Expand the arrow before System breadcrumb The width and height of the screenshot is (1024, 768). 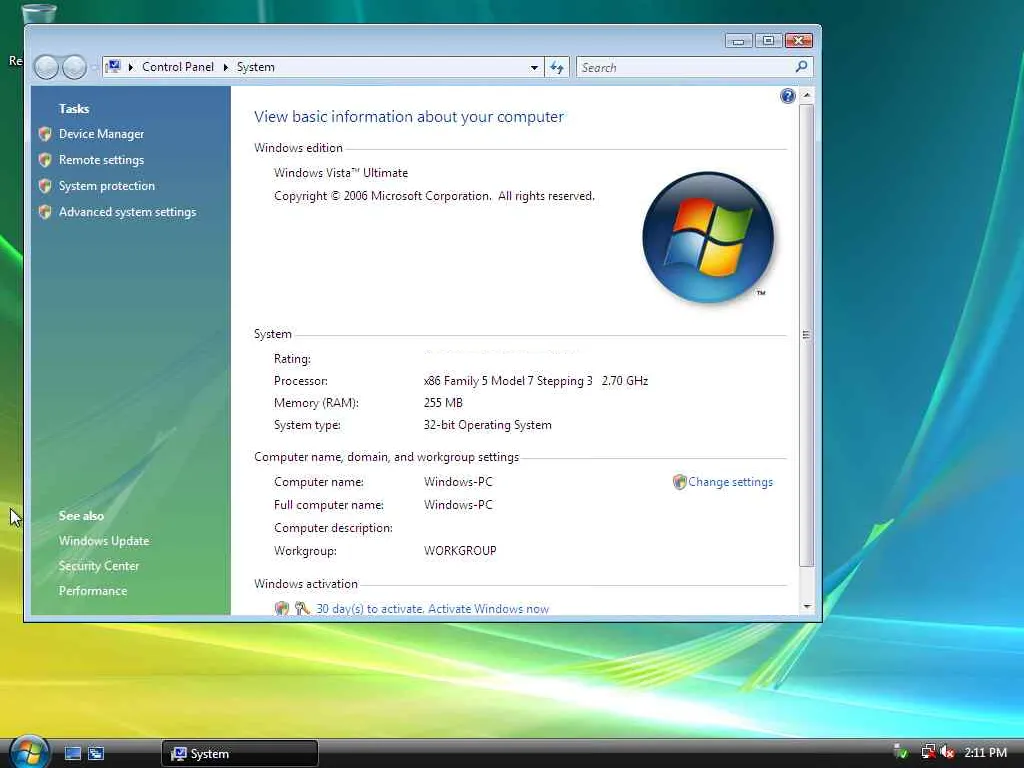[225, 67]
